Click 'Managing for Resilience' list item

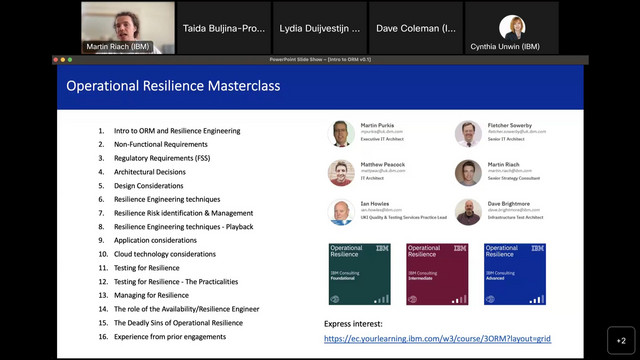point(151,295)
